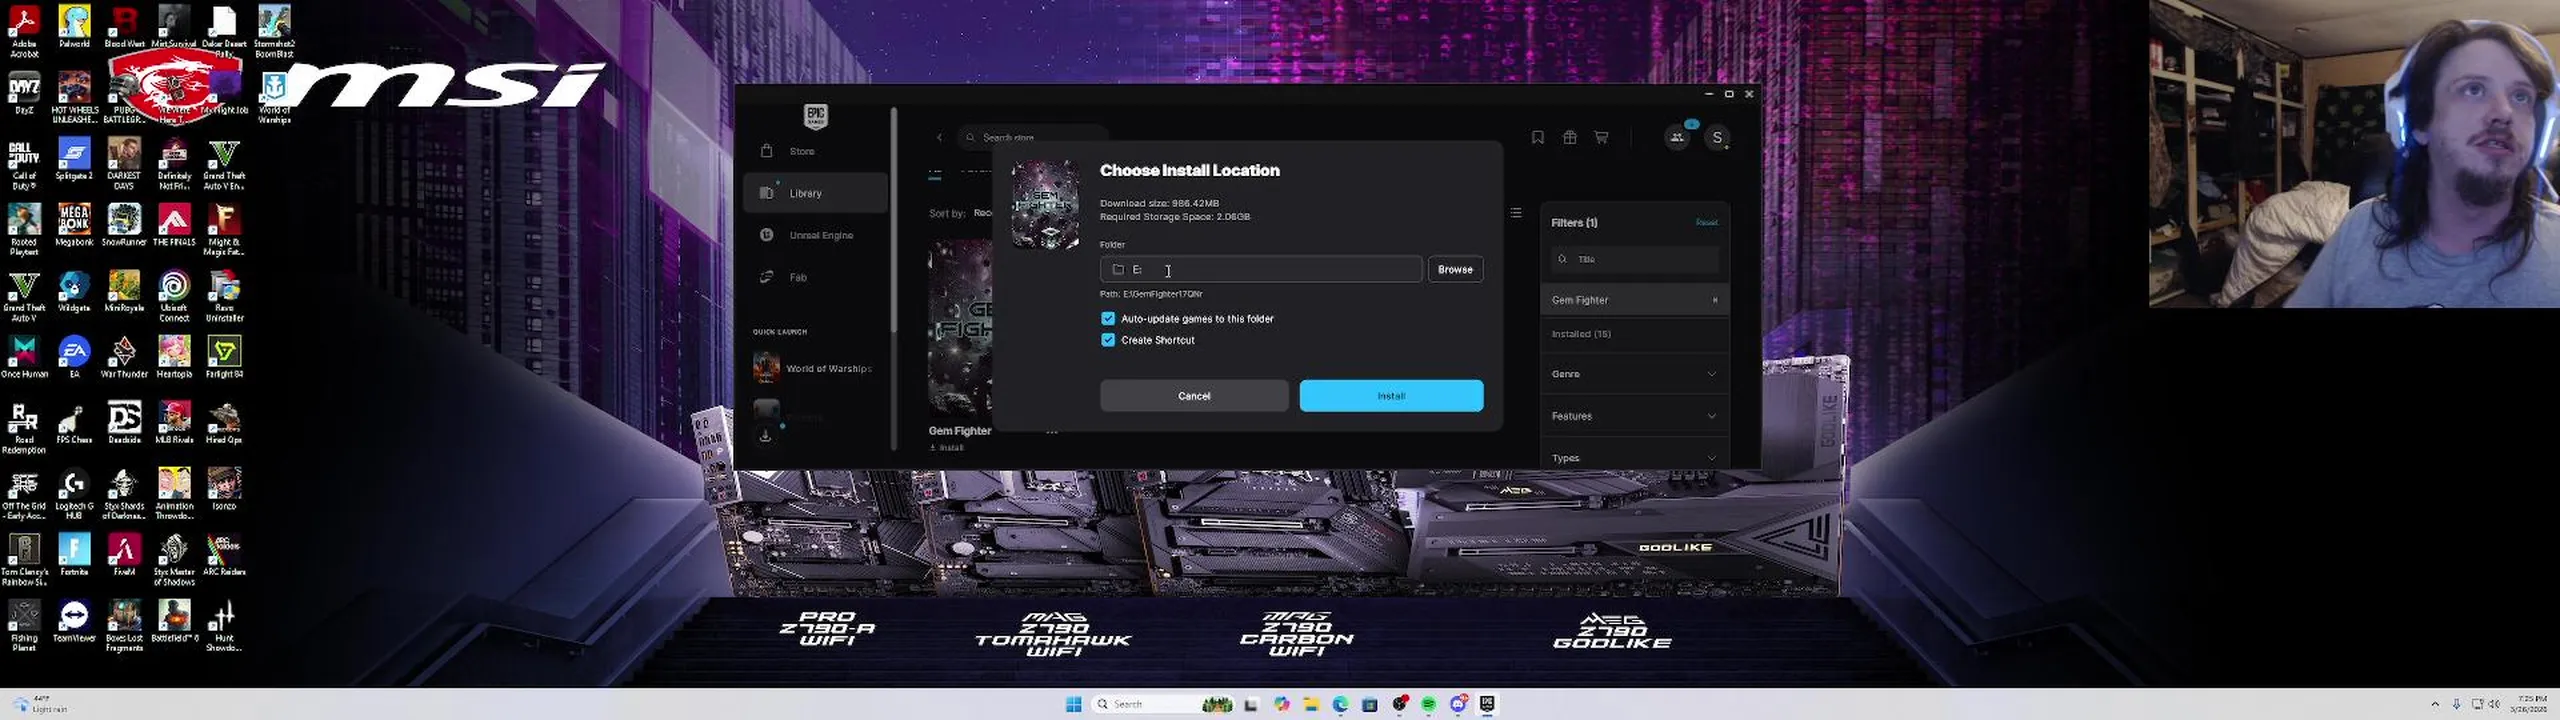Open Unreal Engine from the sidebar

click(815, 235)
